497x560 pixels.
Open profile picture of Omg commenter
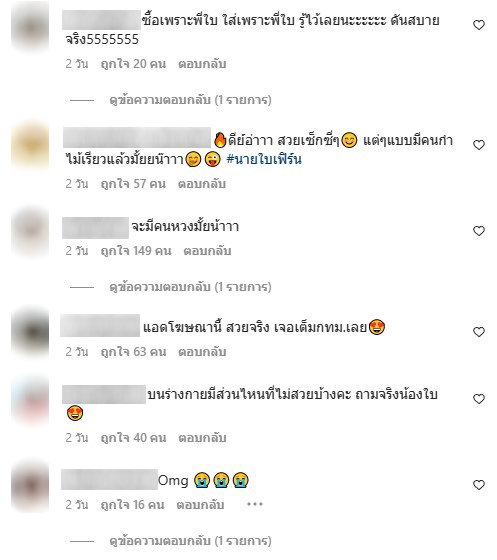point(30,487)
